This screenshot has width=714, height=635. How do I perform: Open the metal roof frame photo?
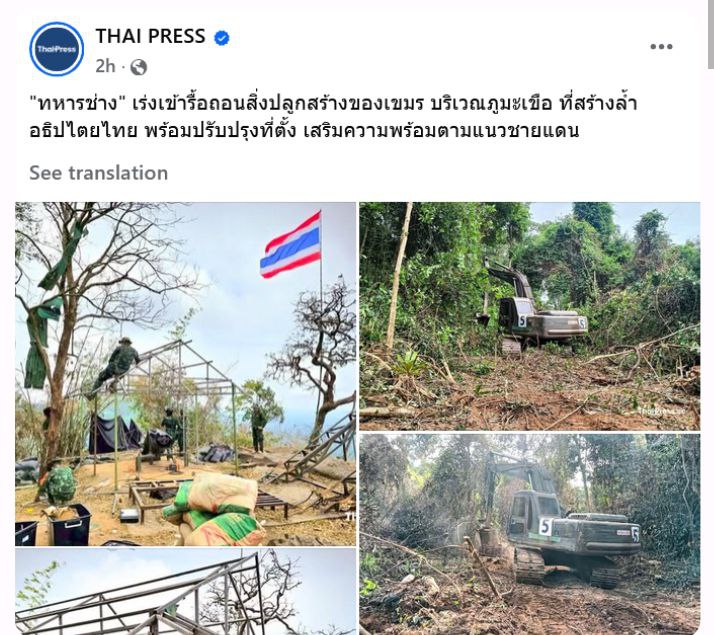pos(185,592)
